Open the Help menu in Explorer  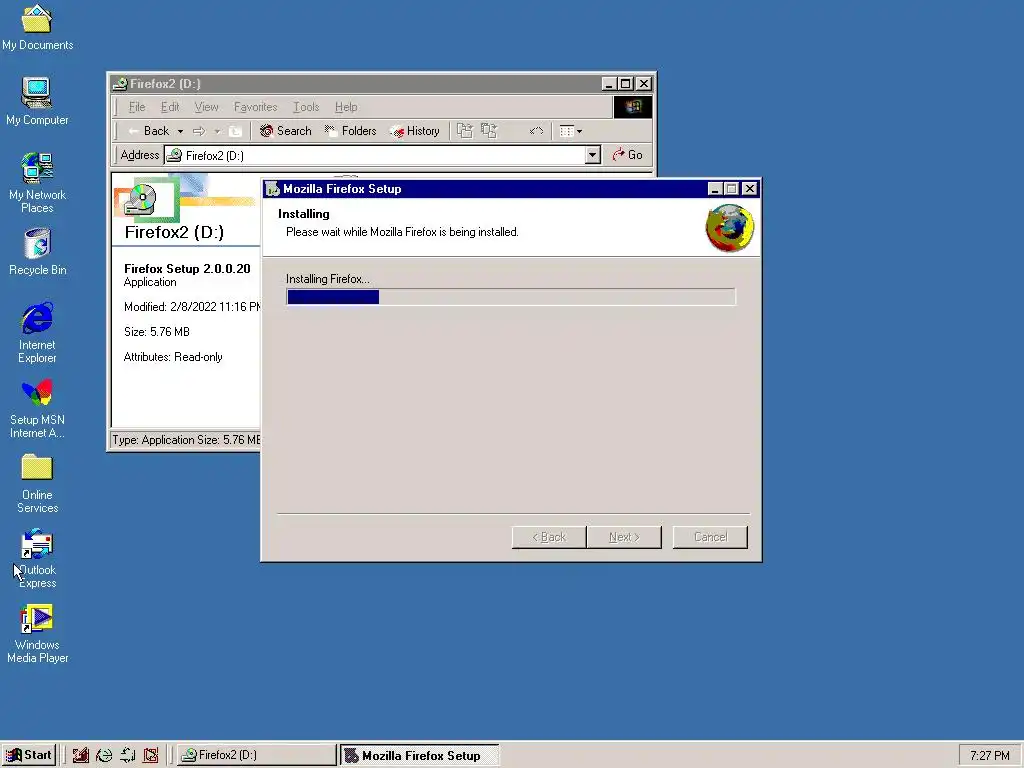pyautogui.click(x=345, y=107)
